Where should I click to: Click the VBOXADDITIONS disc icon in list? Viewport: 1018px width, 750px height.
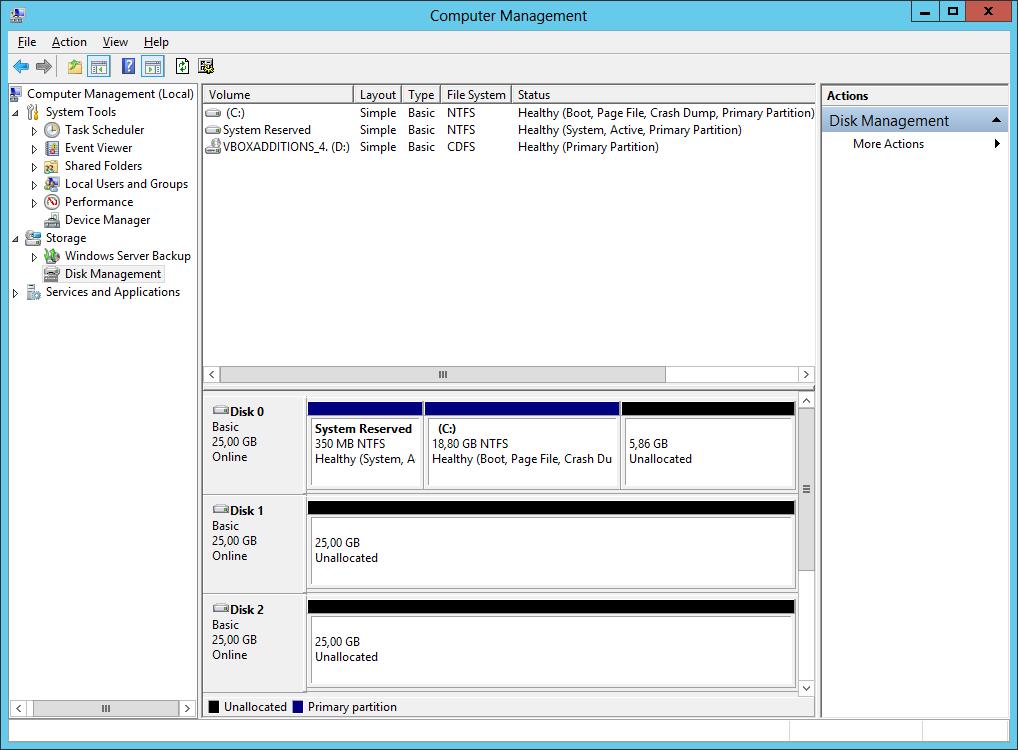pos(213,147)
